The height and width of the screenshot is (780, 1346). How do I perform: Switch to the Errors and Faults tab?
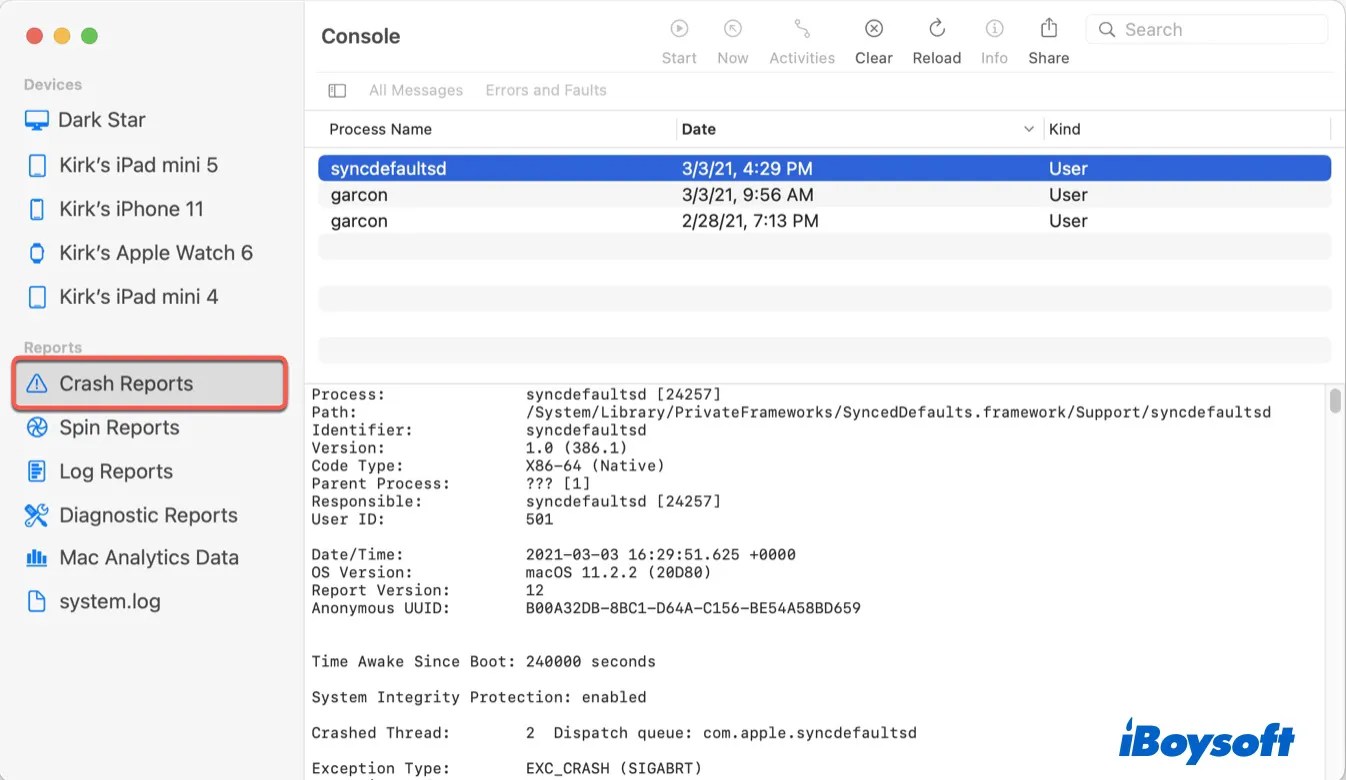click(x=546, y=90)
